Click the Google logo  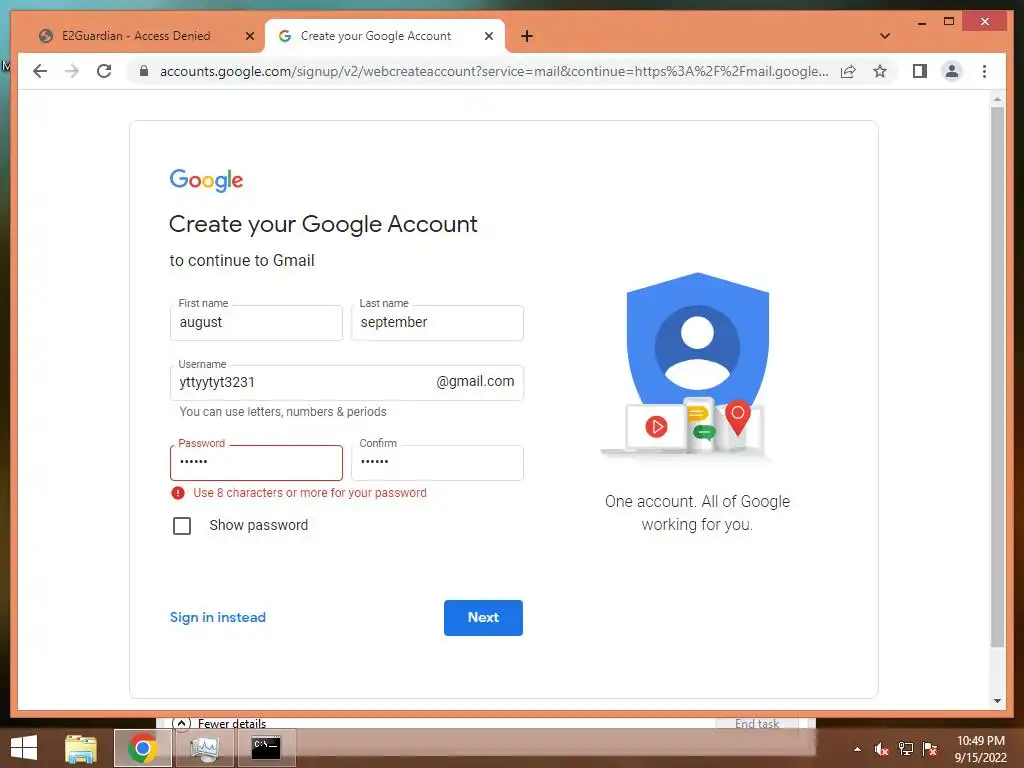click(206, 180)
